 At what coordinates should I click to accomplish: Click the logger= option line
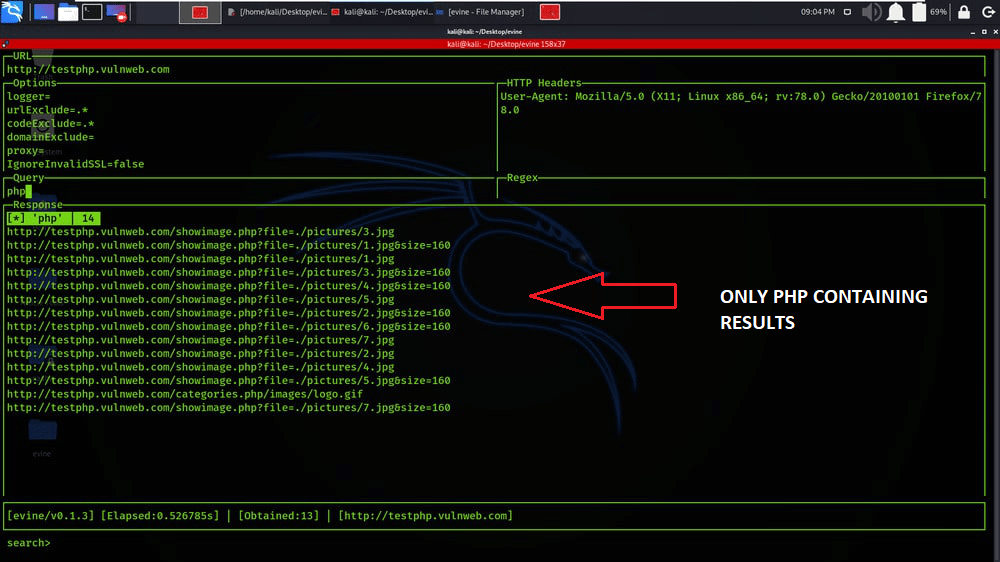pyautogui.click(x=29, y=97)
